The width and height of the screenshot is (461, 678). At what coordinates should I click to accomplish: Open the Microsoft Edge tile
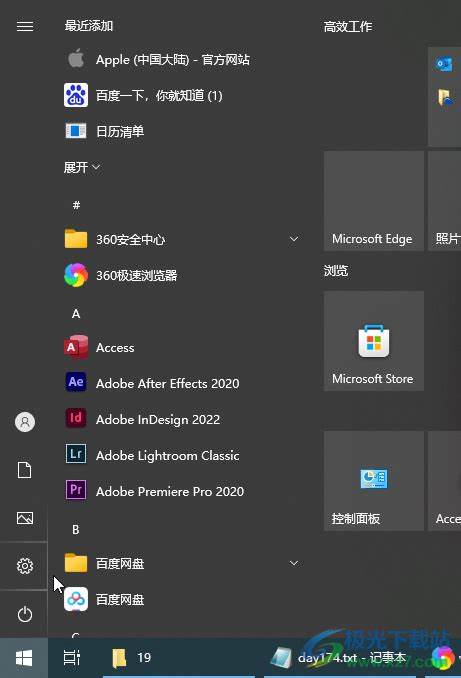(374, 201)
